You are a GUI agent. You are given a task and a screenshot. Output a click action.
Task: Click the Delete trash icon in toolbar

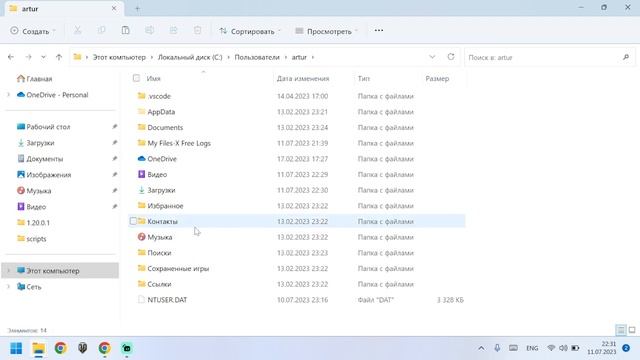(x=198, y=31)
